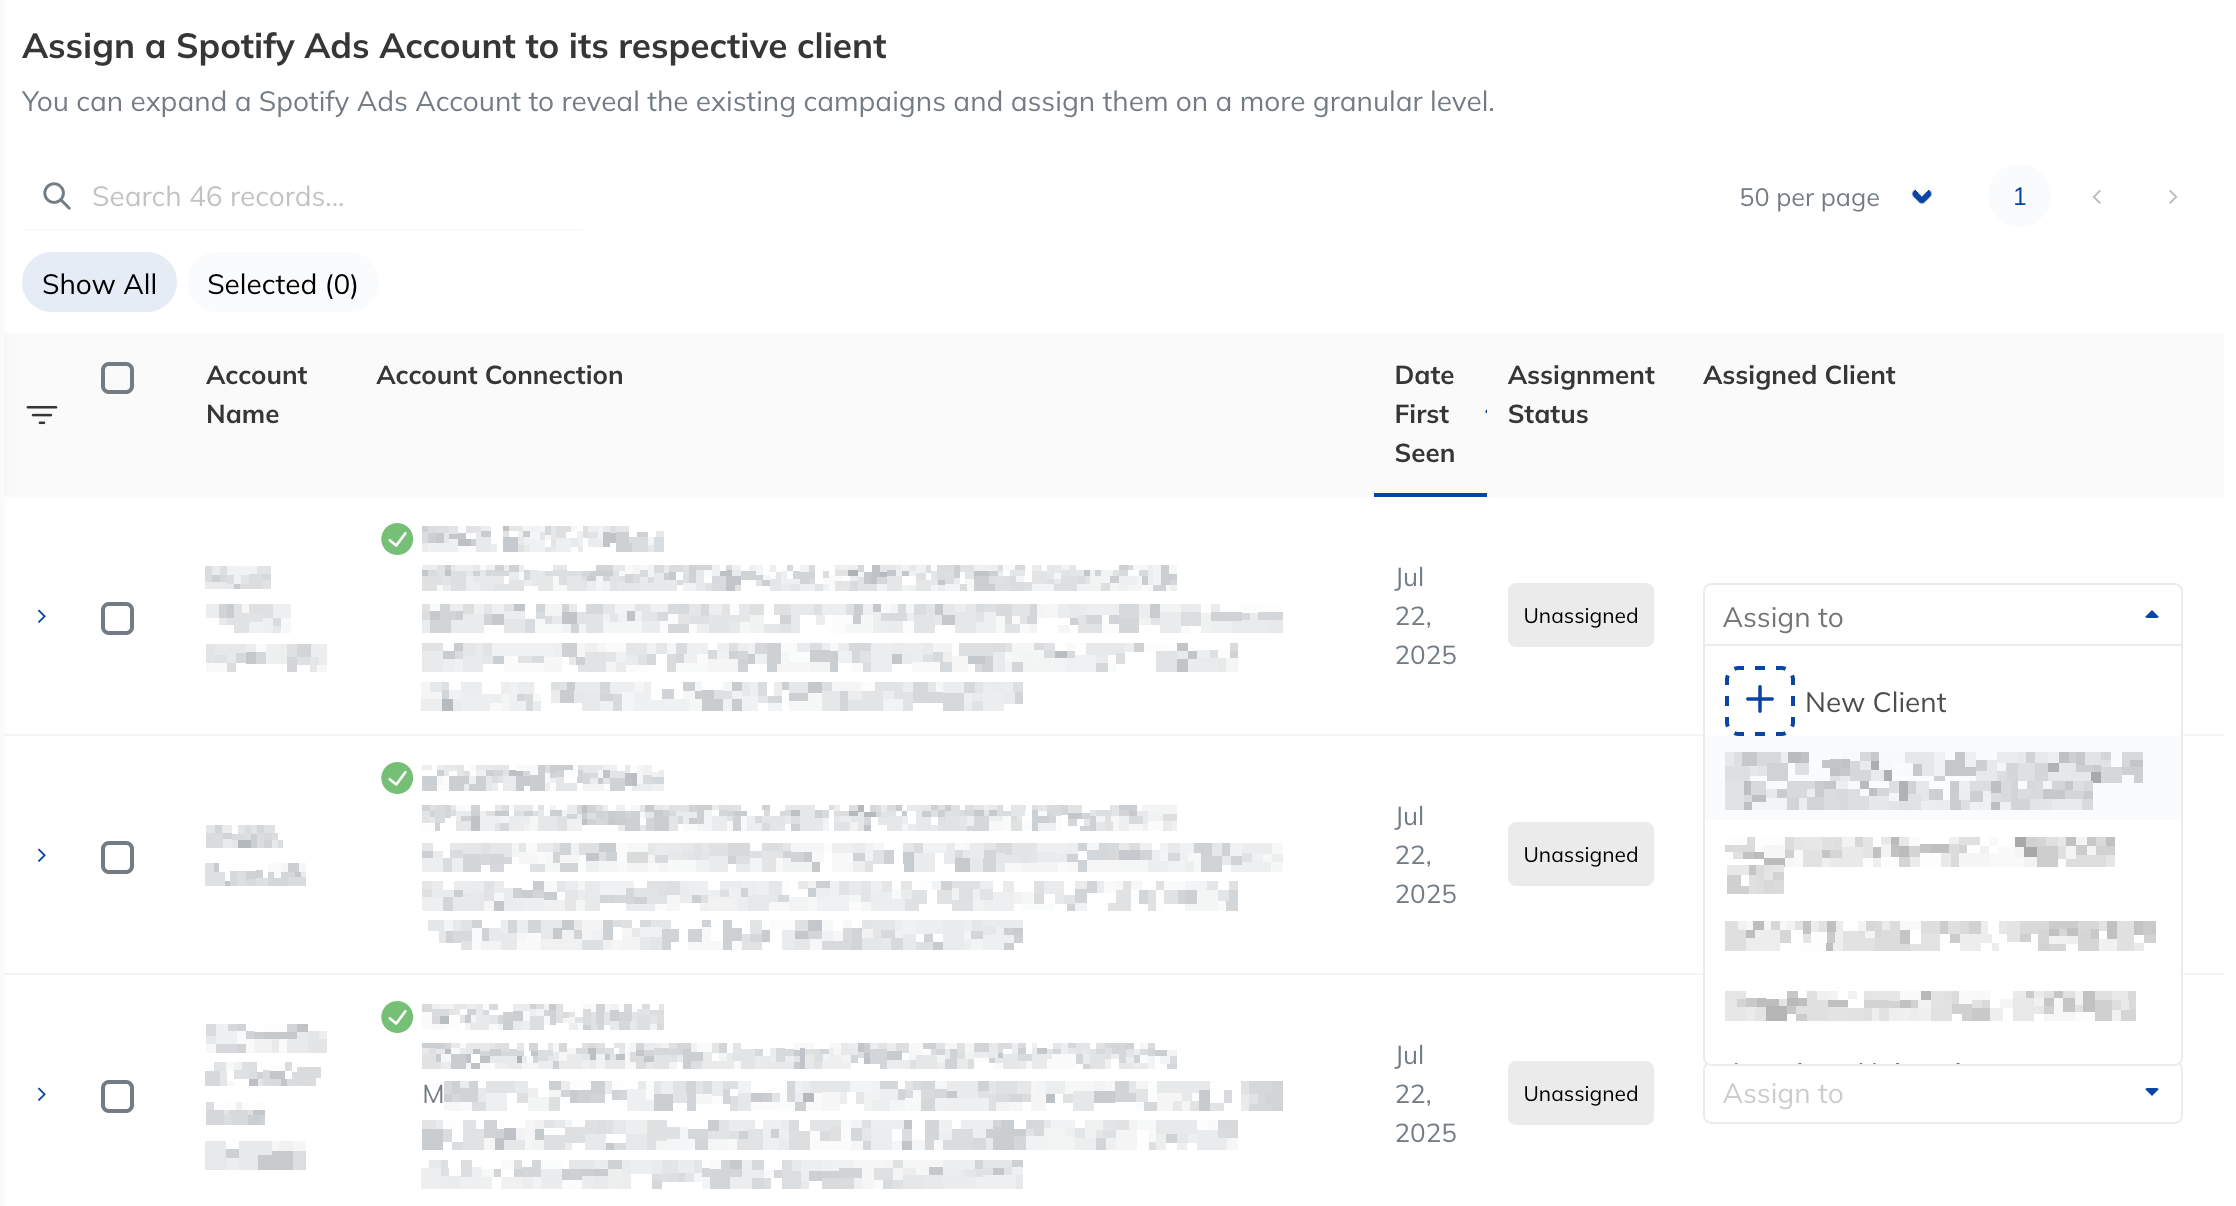Click second row green connected checkmark

click(397, 777)
